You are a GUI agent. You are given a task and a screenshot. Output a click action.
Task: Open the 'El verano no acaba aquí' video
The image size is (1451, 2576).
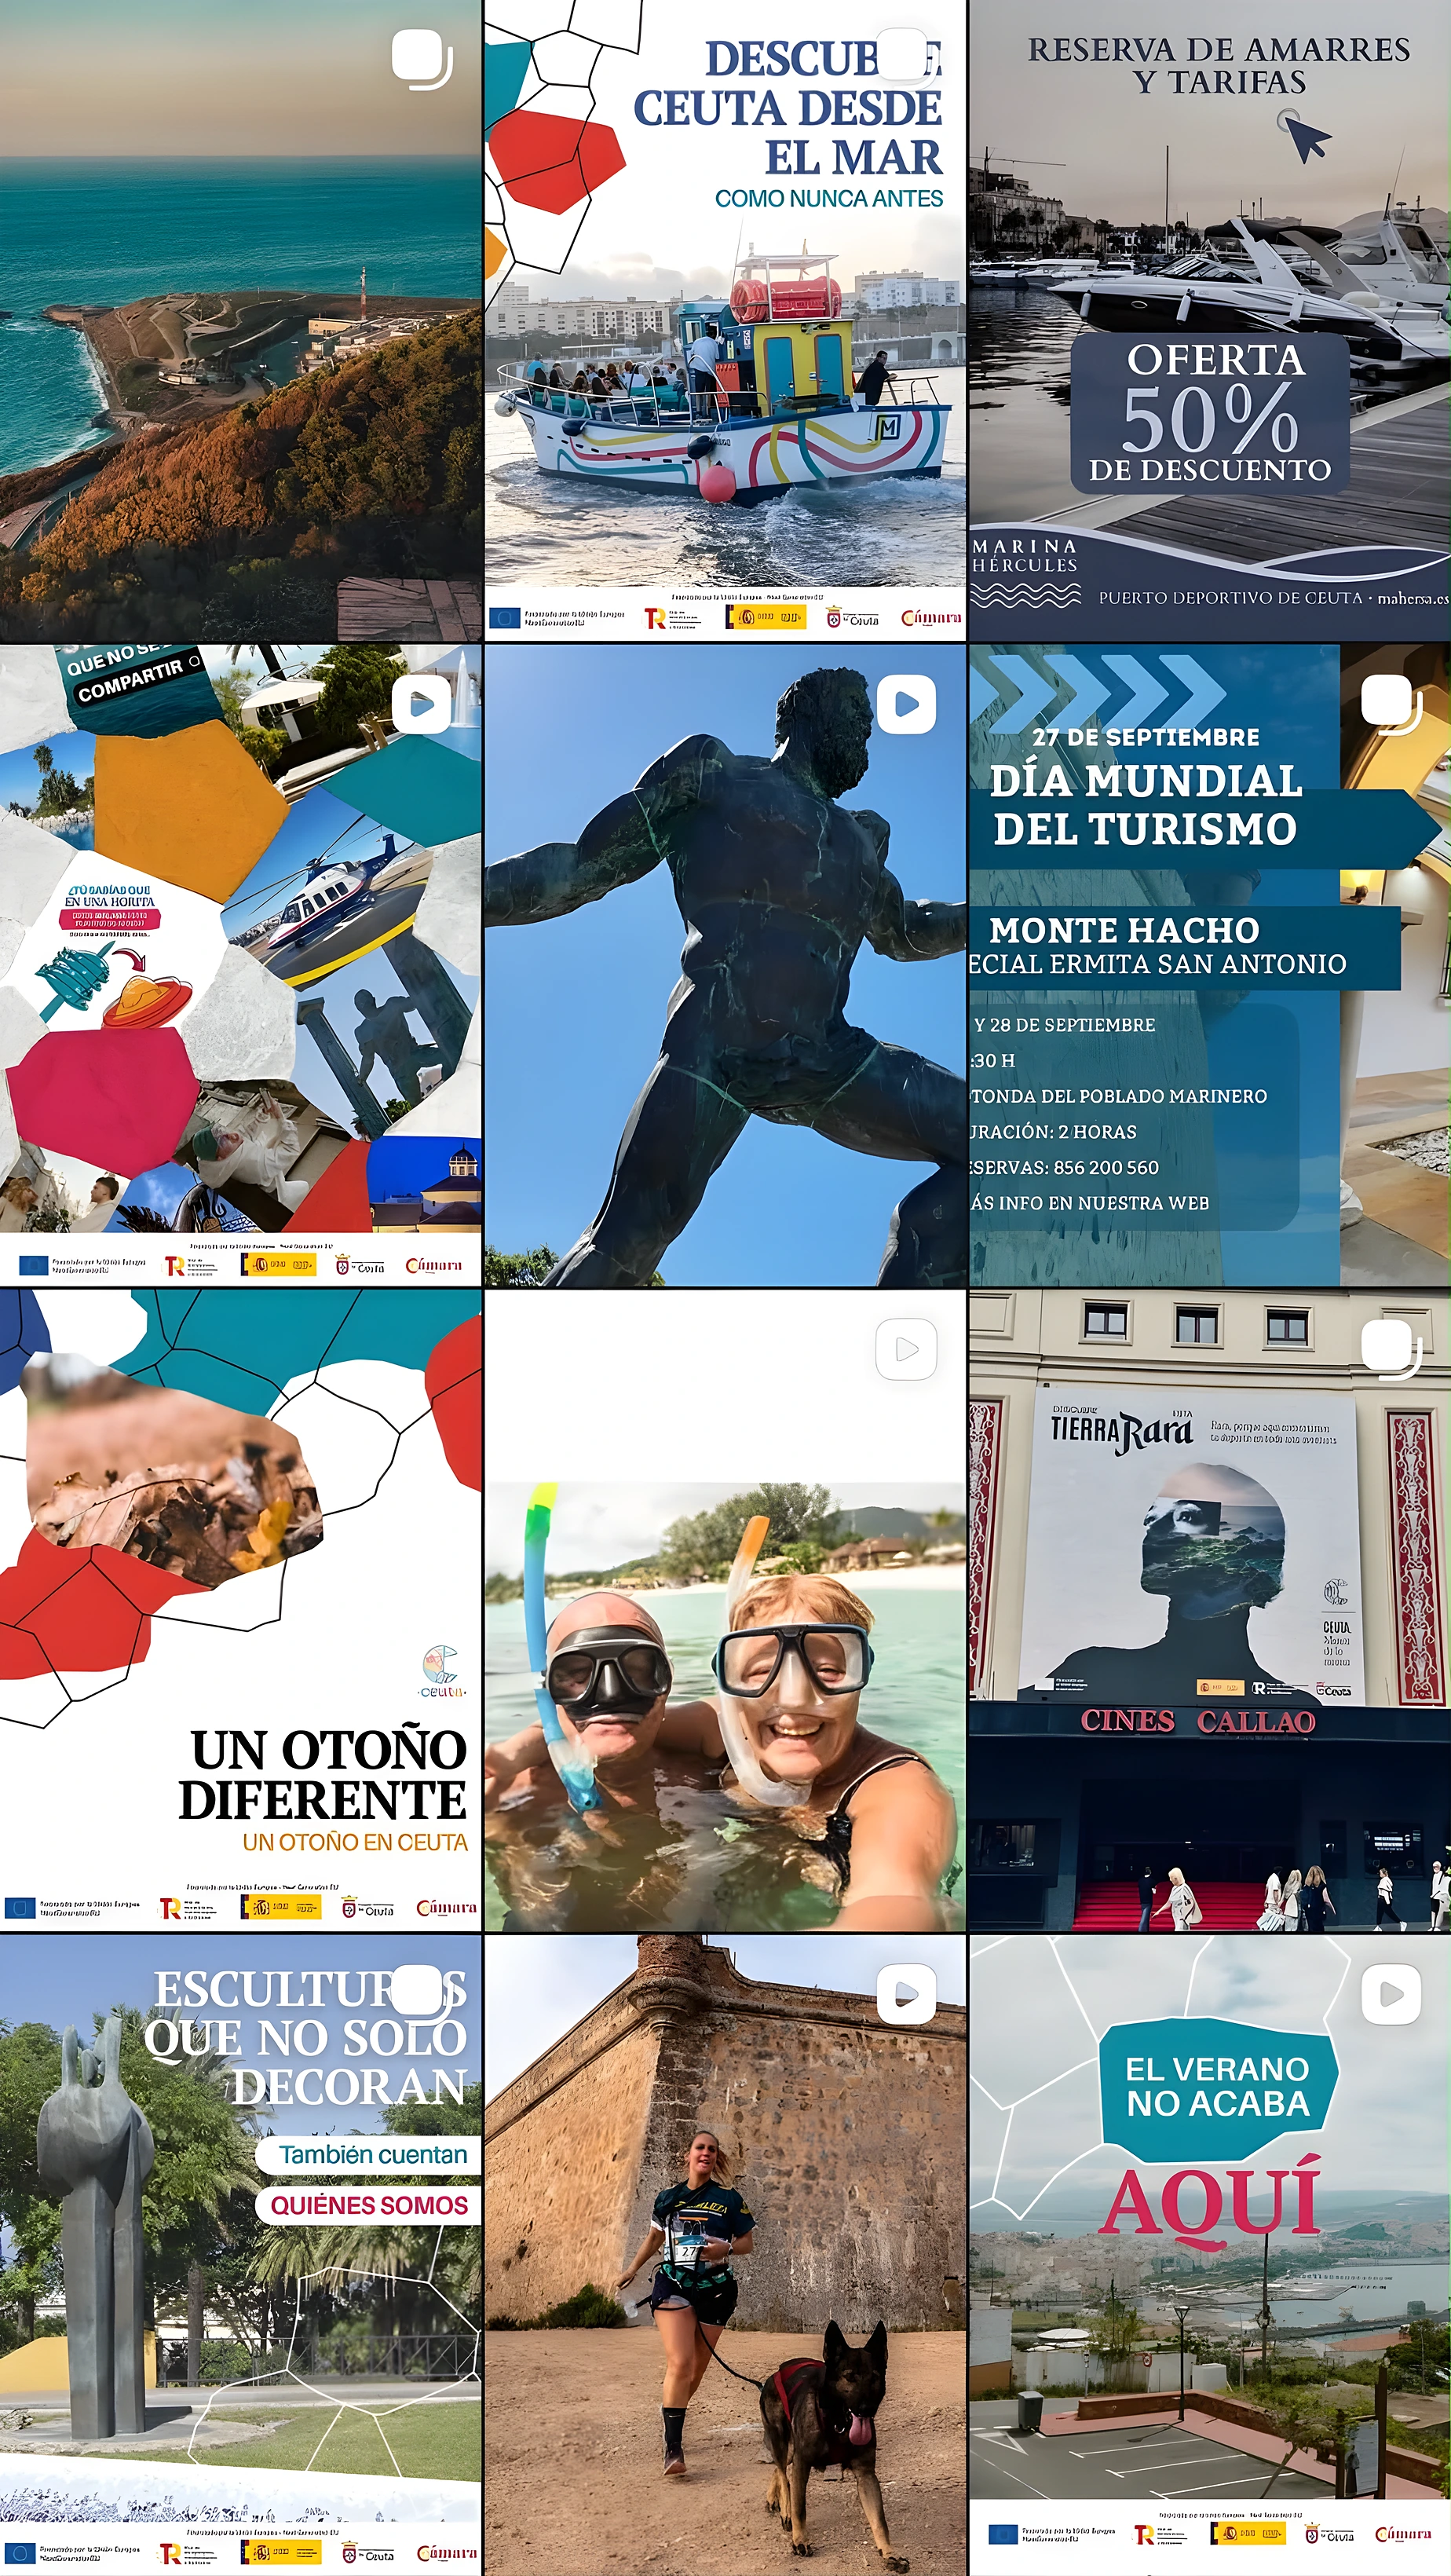coord(1210,2255)
